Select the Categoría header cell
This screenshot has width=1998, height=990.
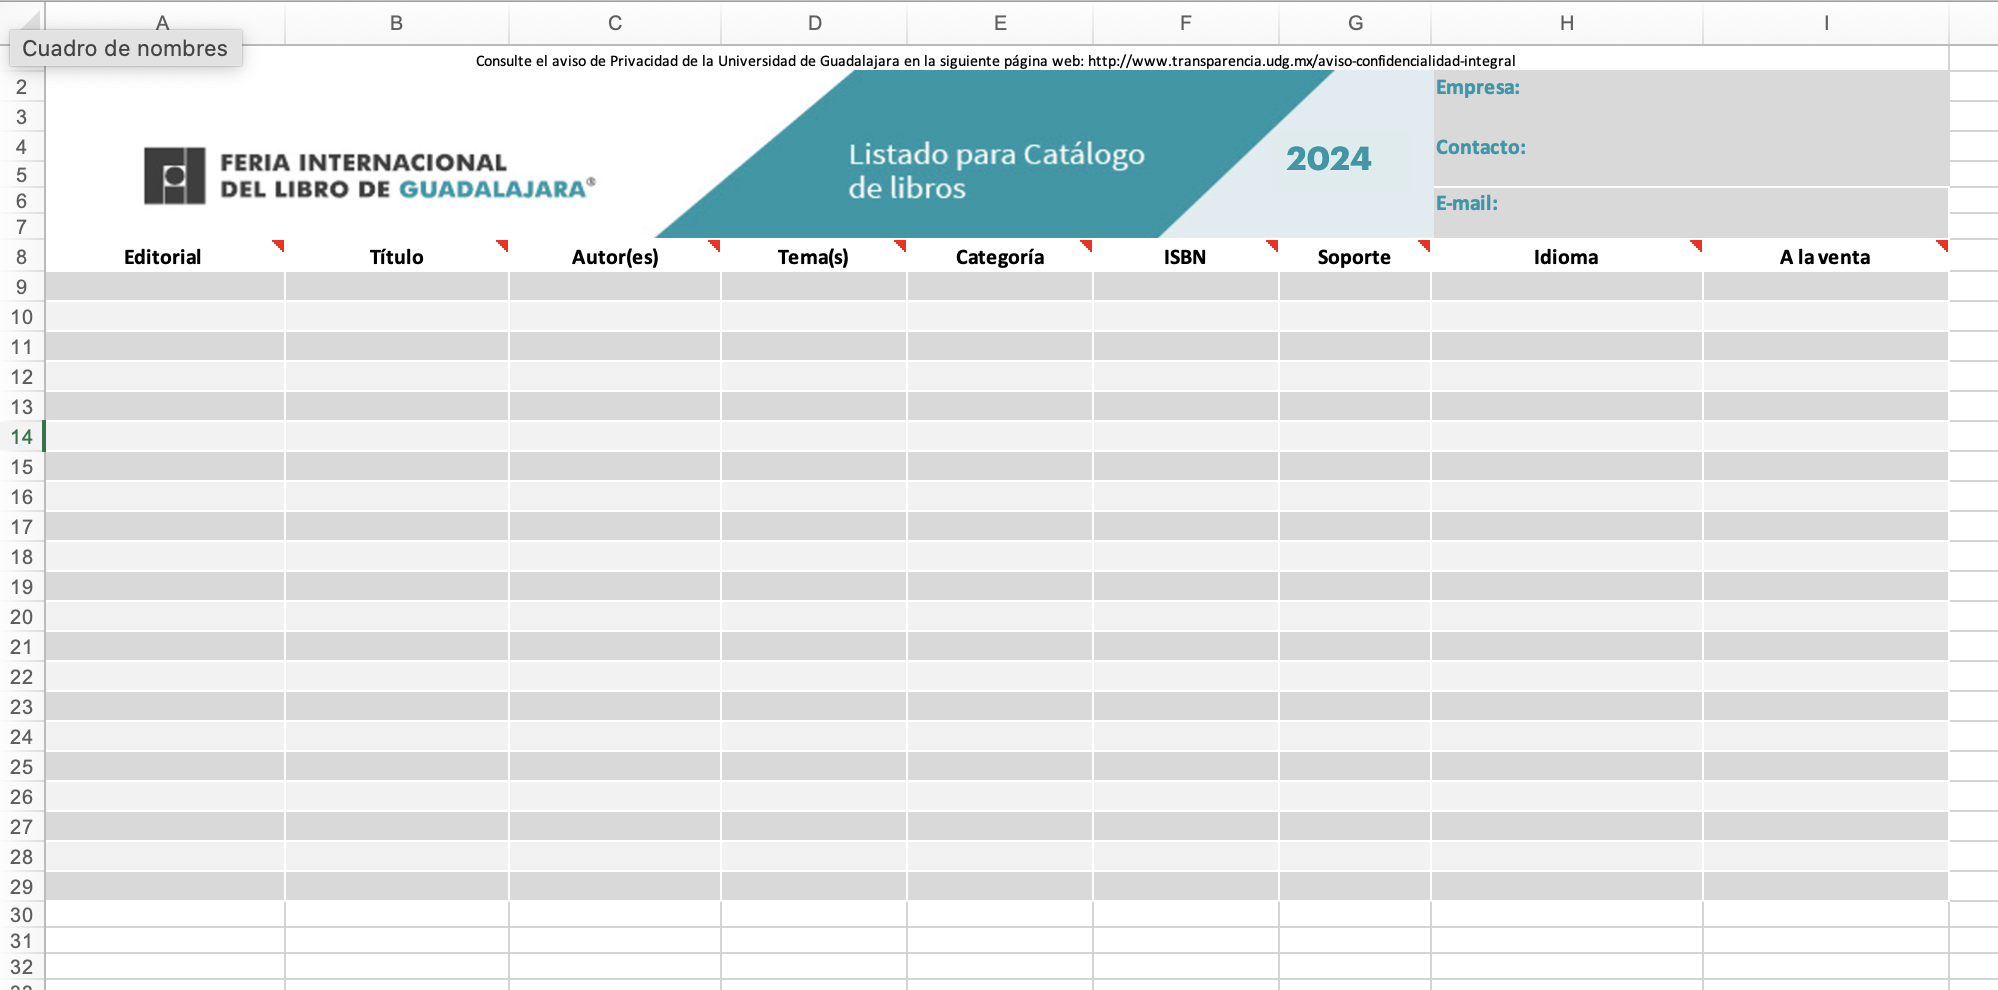999,257
